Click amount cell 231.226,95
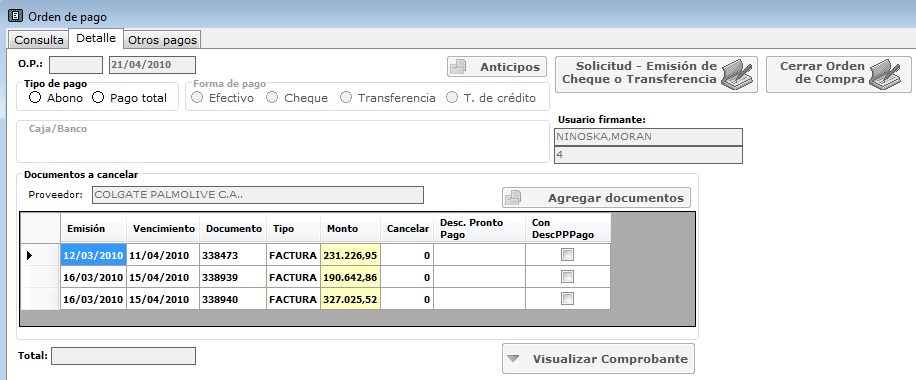Image resolution: width=916 pixels, height=380 pixels. pos(351,255)
